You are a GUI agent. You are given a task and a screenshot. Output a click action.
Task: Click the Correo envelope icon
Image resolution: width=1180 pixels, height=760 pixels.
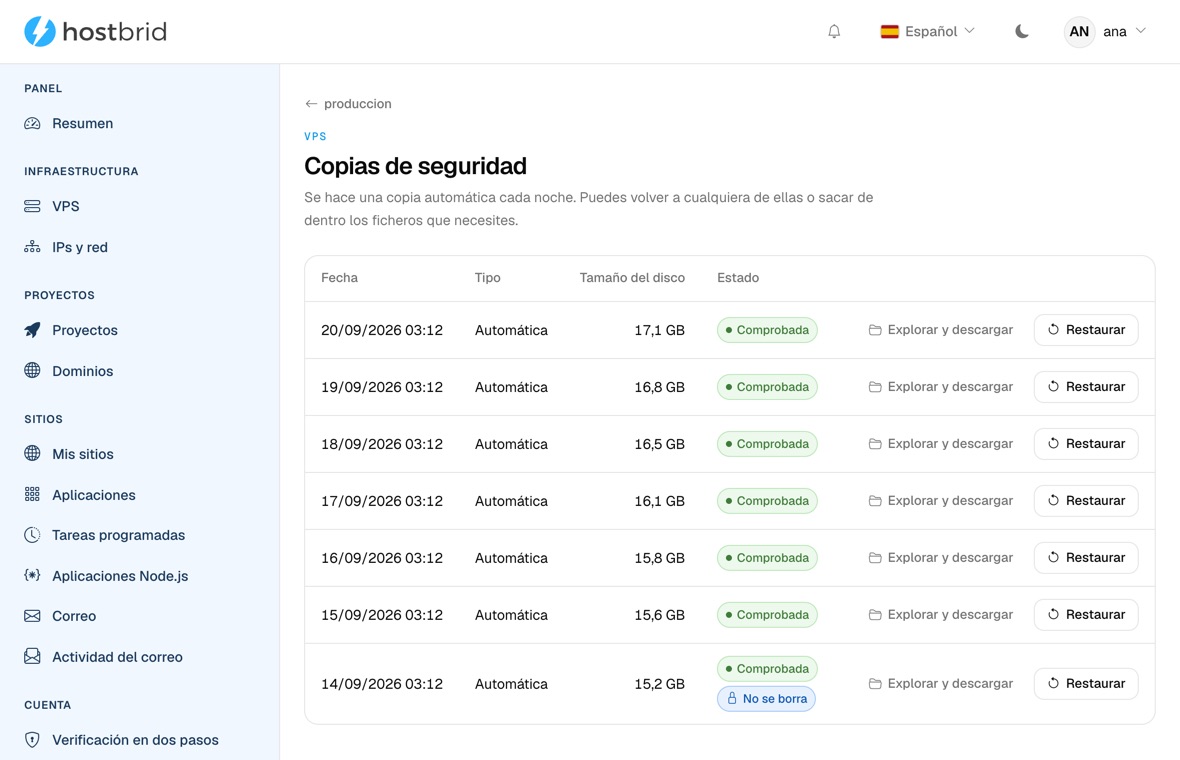(x=32, y=616)
